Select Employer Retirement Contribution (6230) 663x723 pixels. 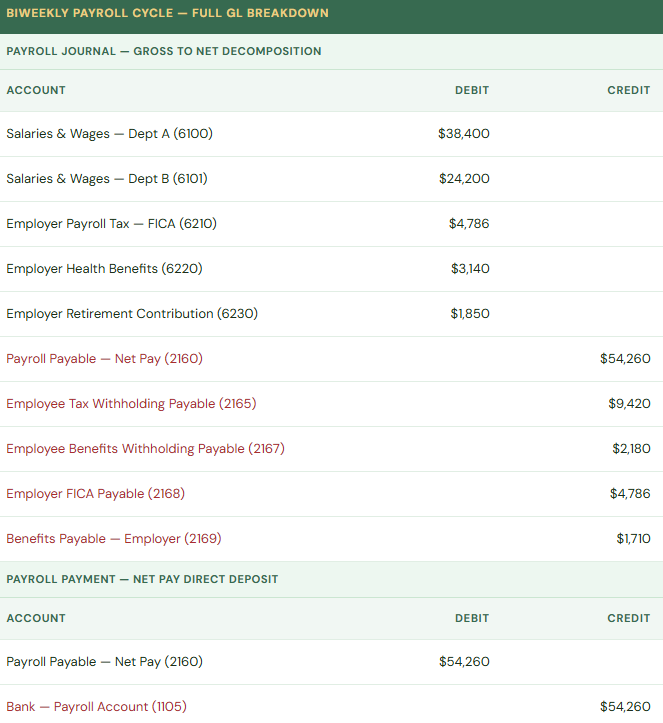[x=132, y=314]
